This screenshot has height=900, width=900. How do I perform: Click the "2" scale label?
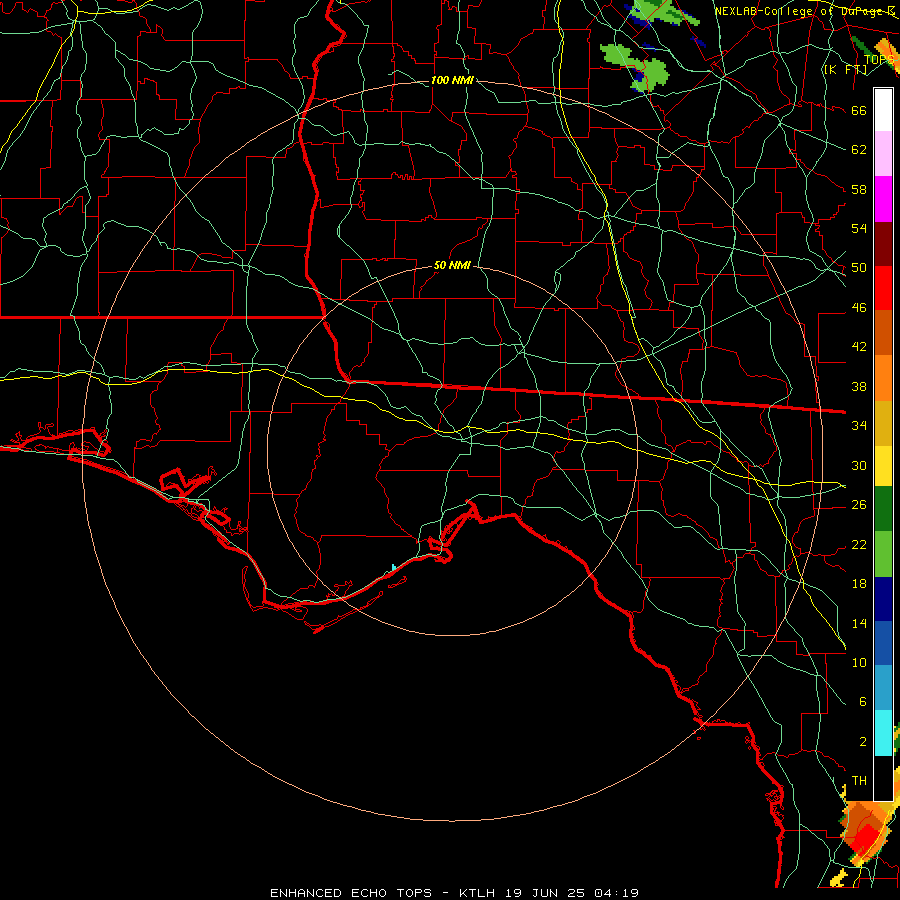point(862,742)
